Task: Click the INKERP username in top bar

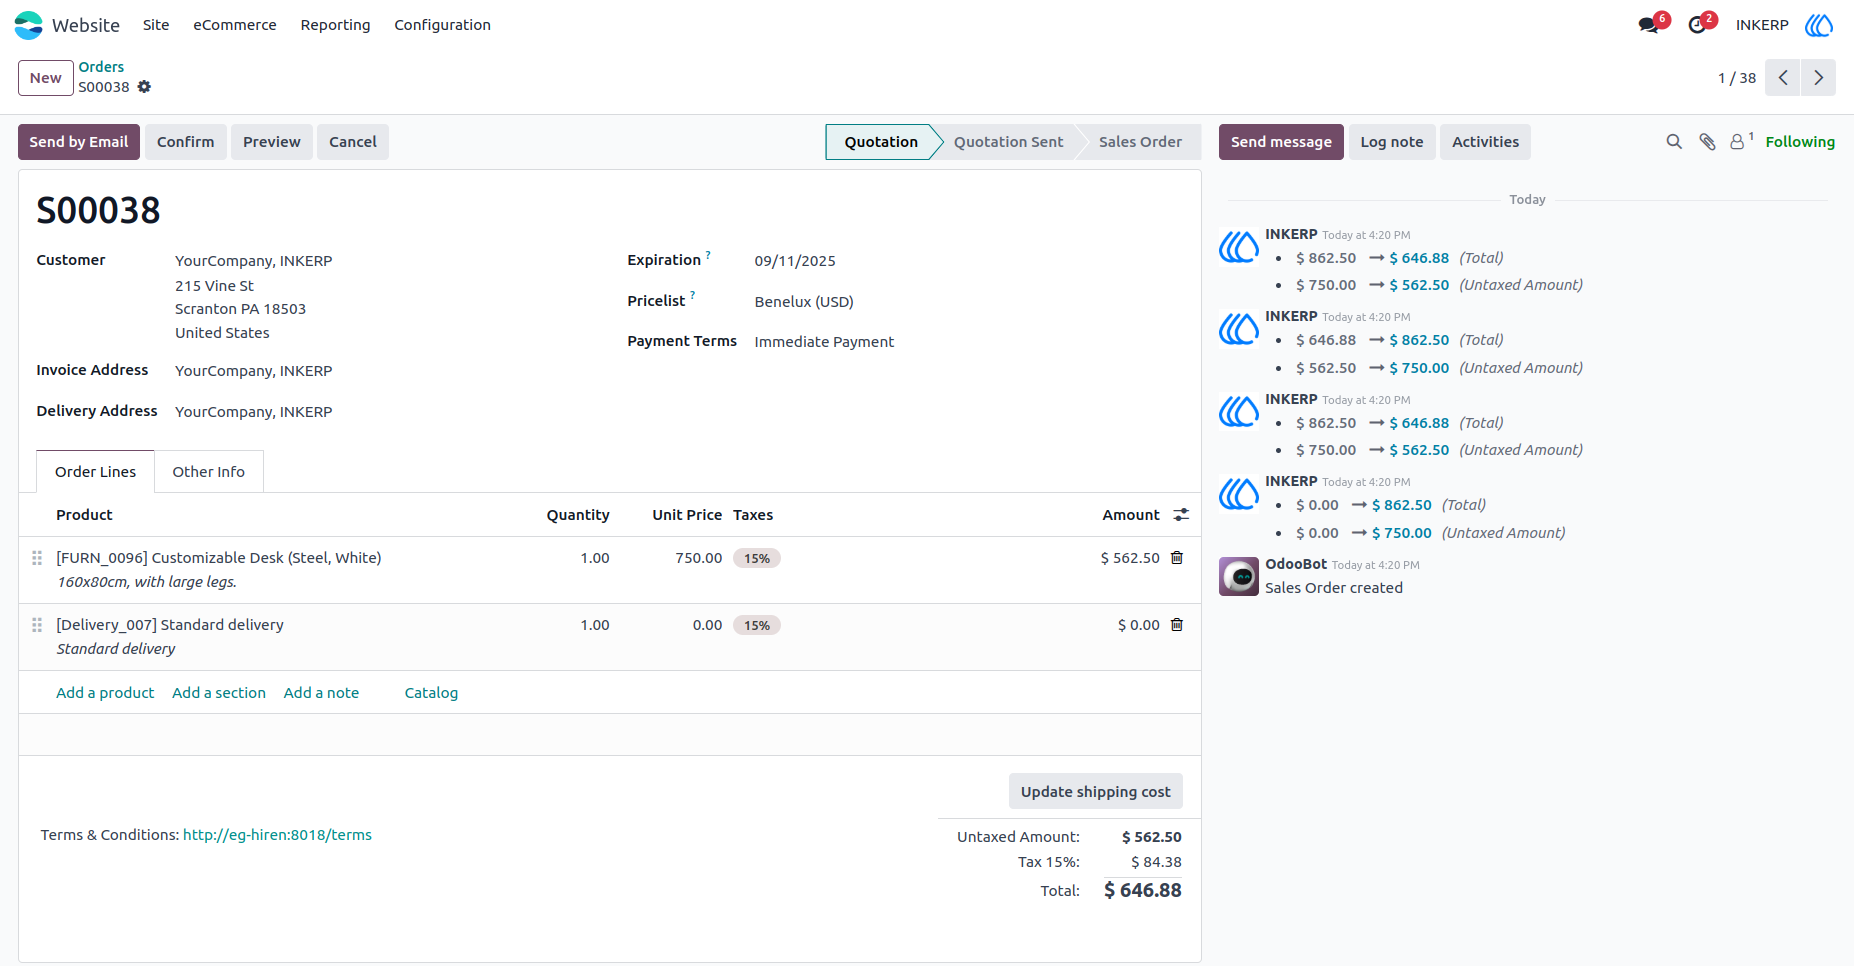Action: click(1762, 25)
